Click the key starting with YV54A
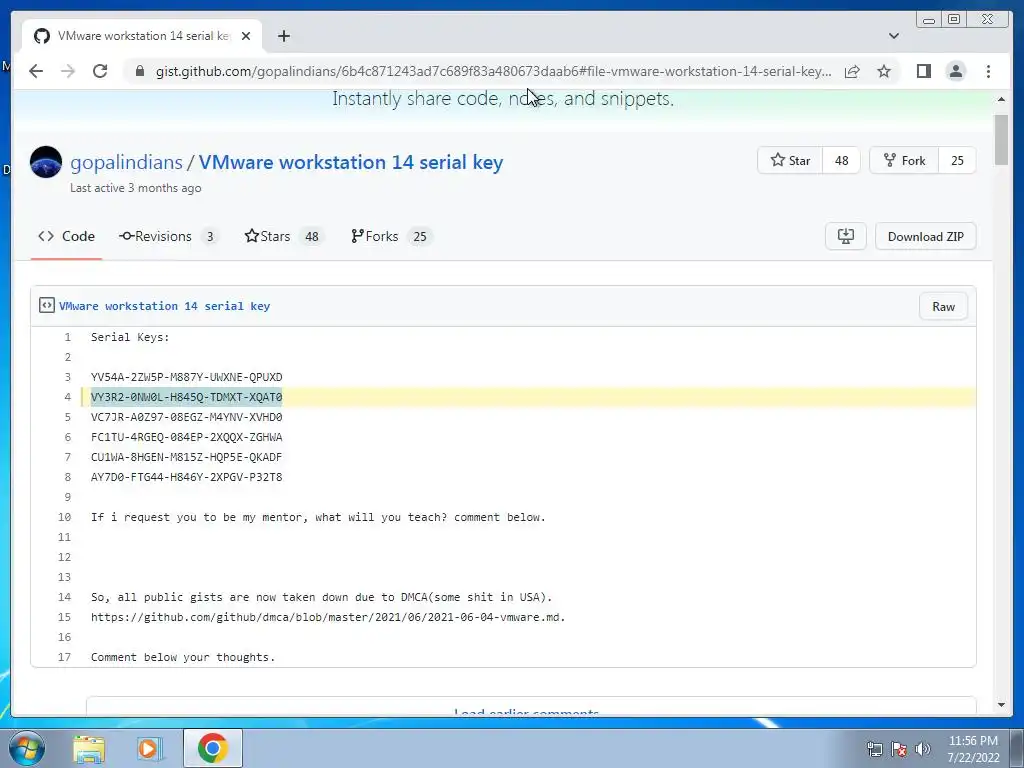 click(186, 377)
